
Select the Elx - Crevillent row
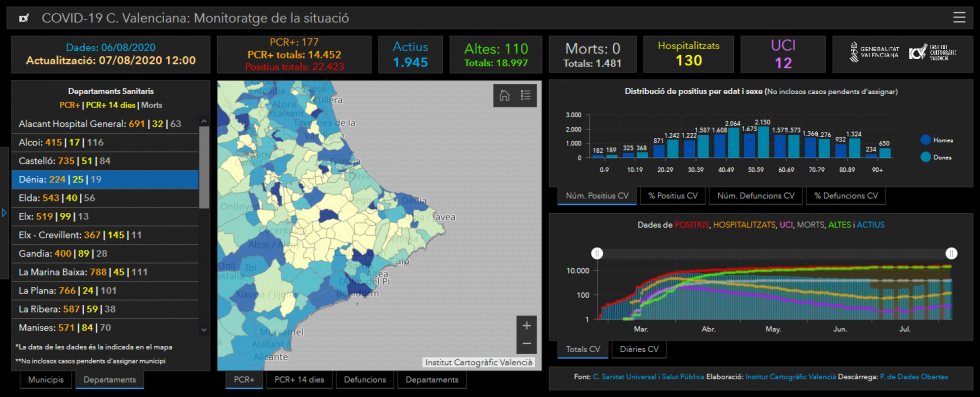(x=105, y=235)
